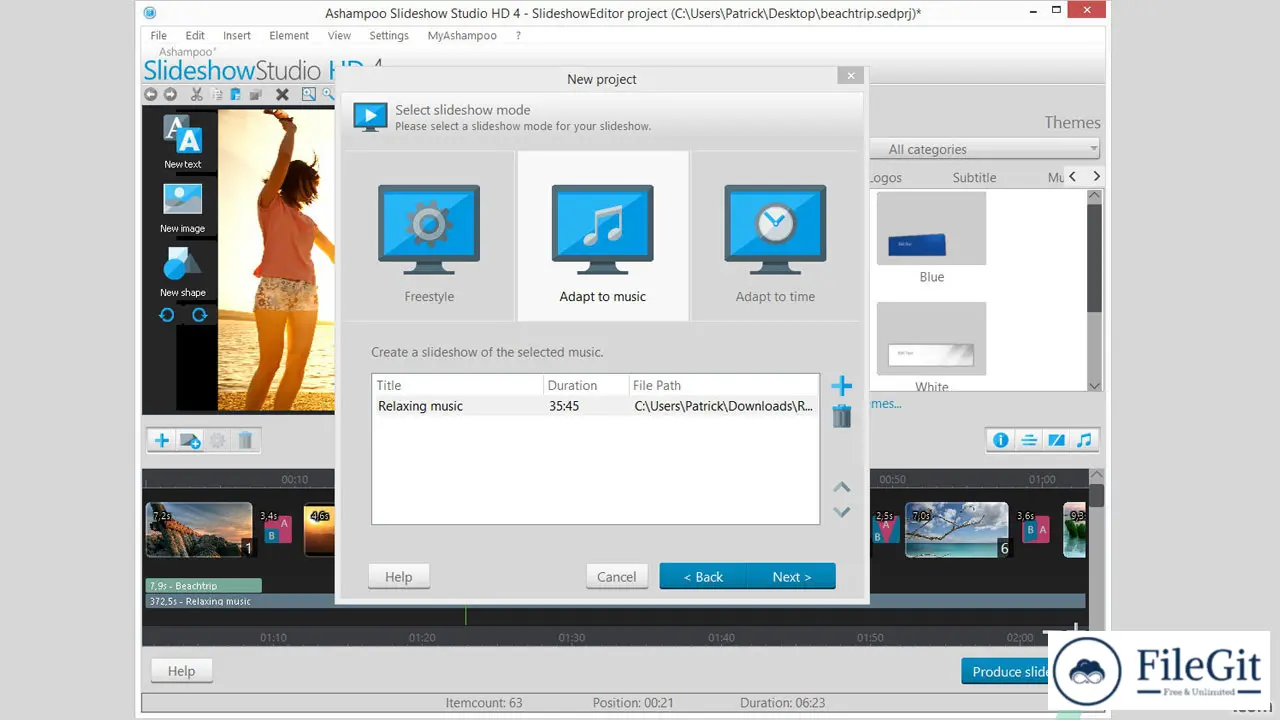Click the horizontal lines icon above the timeline
The width and height of the screenshot is (1280, 720).
[x=1028, y=440]
